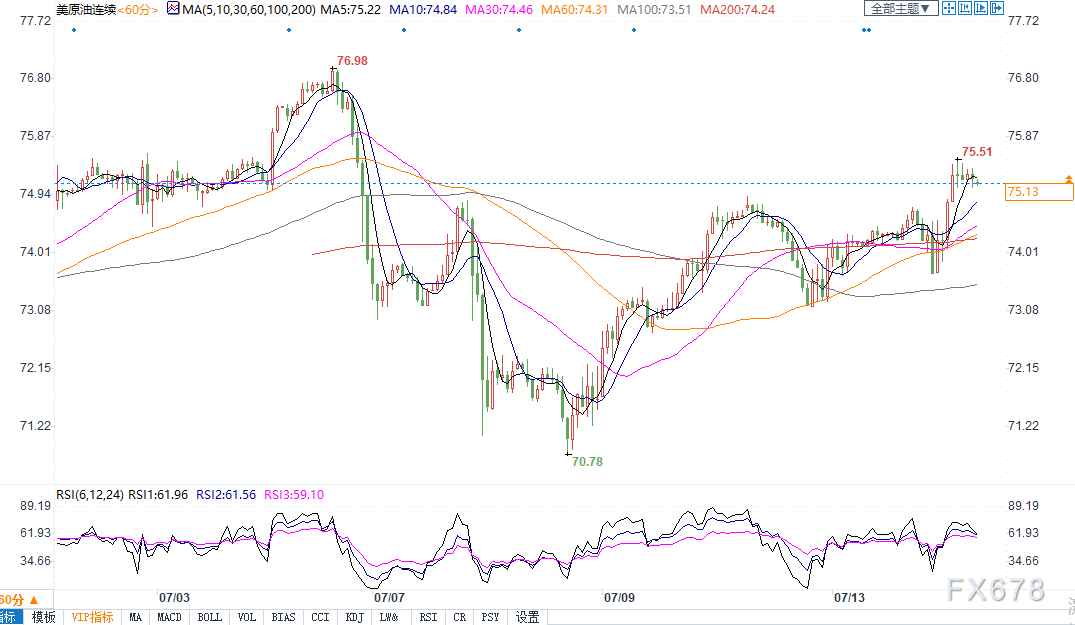Switch to the KDJ indicator tab
The width and height of the screenshot is (1075, 625).
coord(354,617)
